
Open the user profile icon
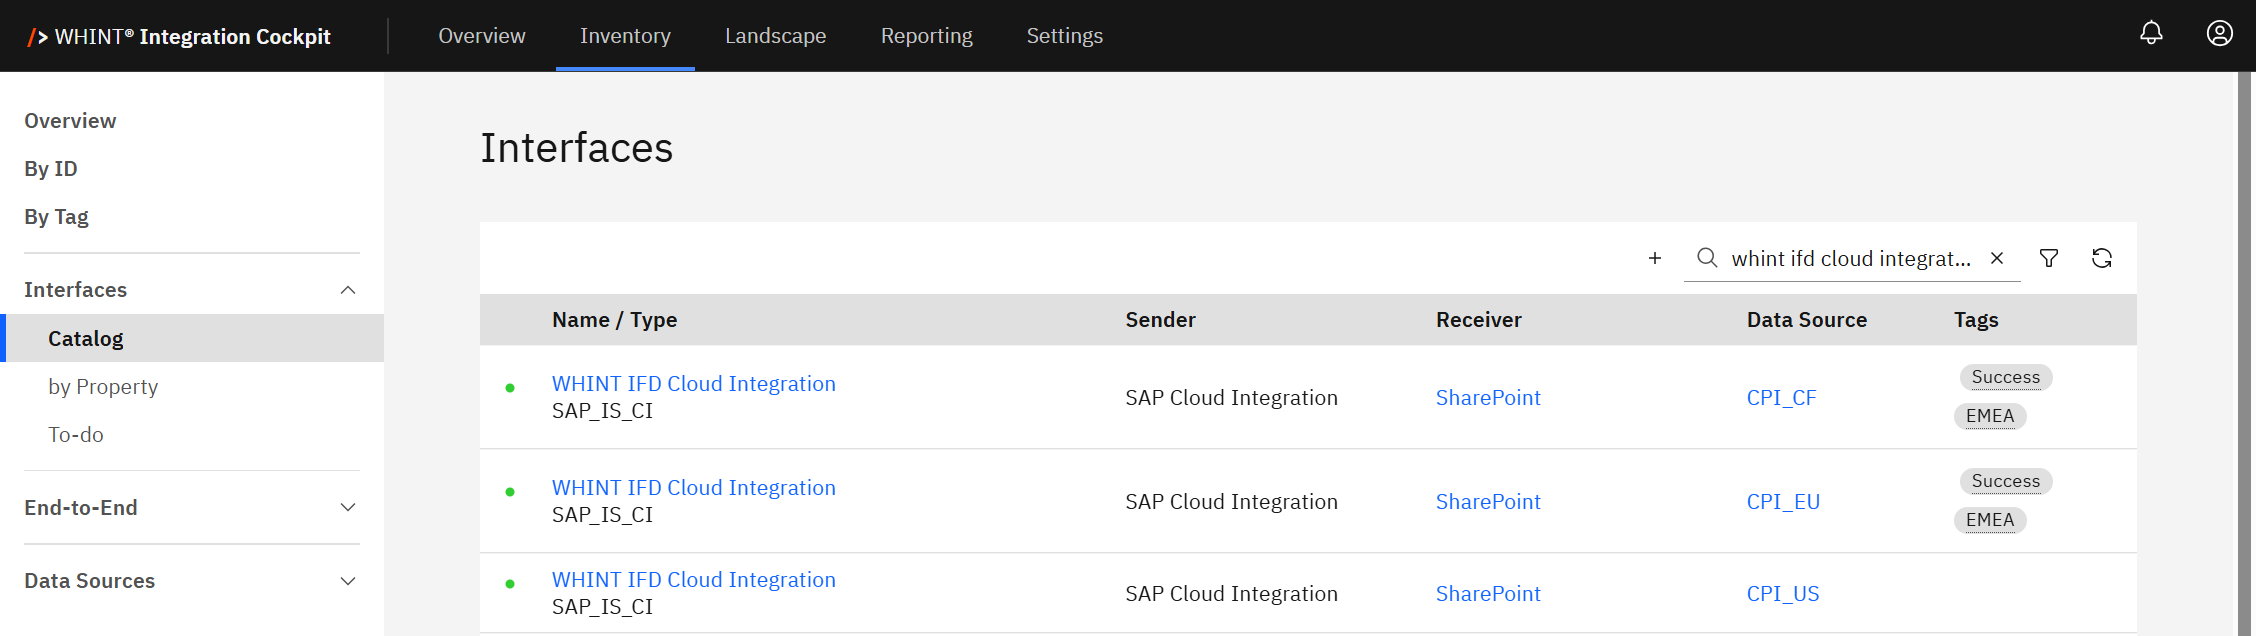pyautogui.click(x=2219, y=34)
